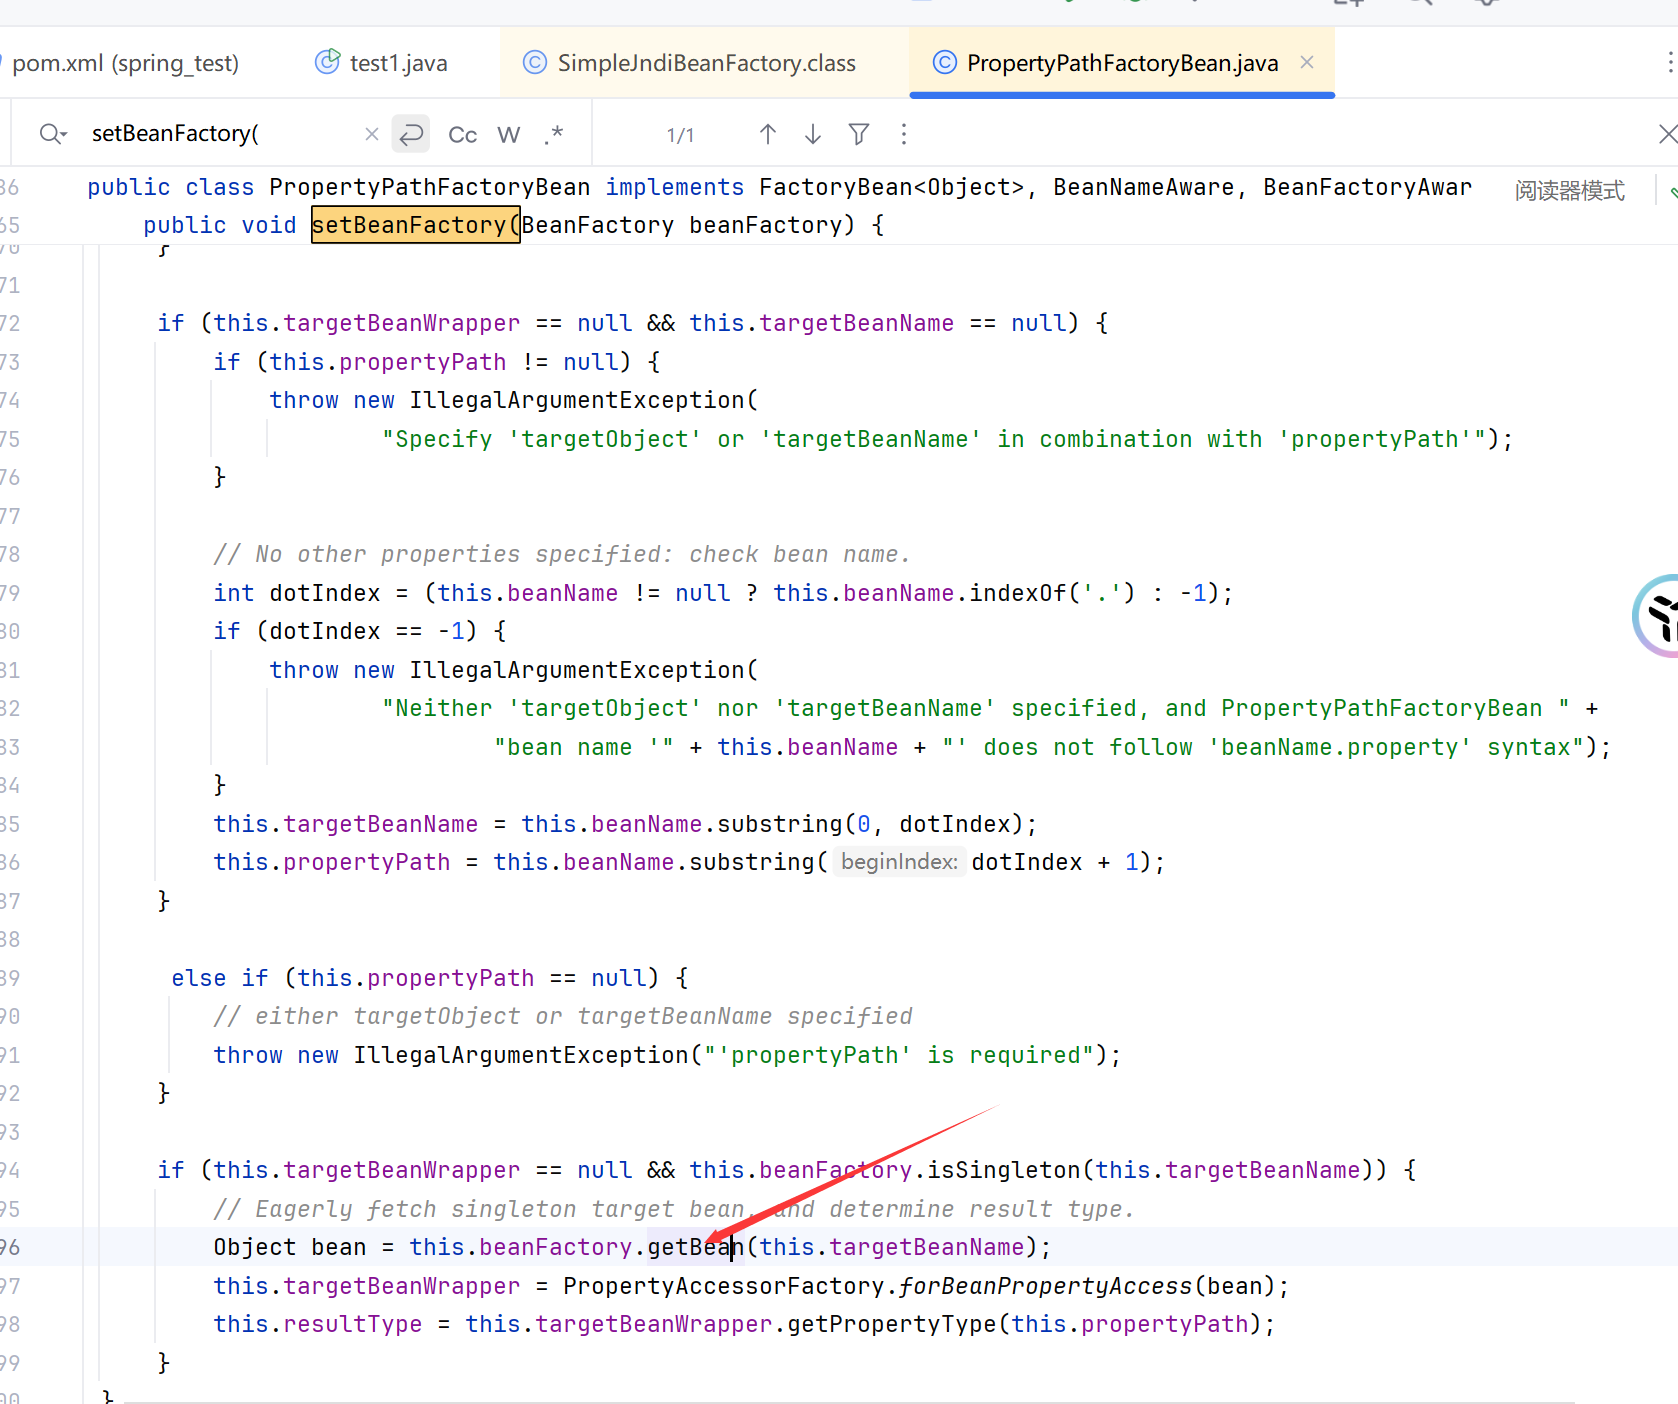The image size is (1678, 1404).
Task: Click the "'propertyPath' is required" string
Action: pyautogui.click(x=900, y=1055)
